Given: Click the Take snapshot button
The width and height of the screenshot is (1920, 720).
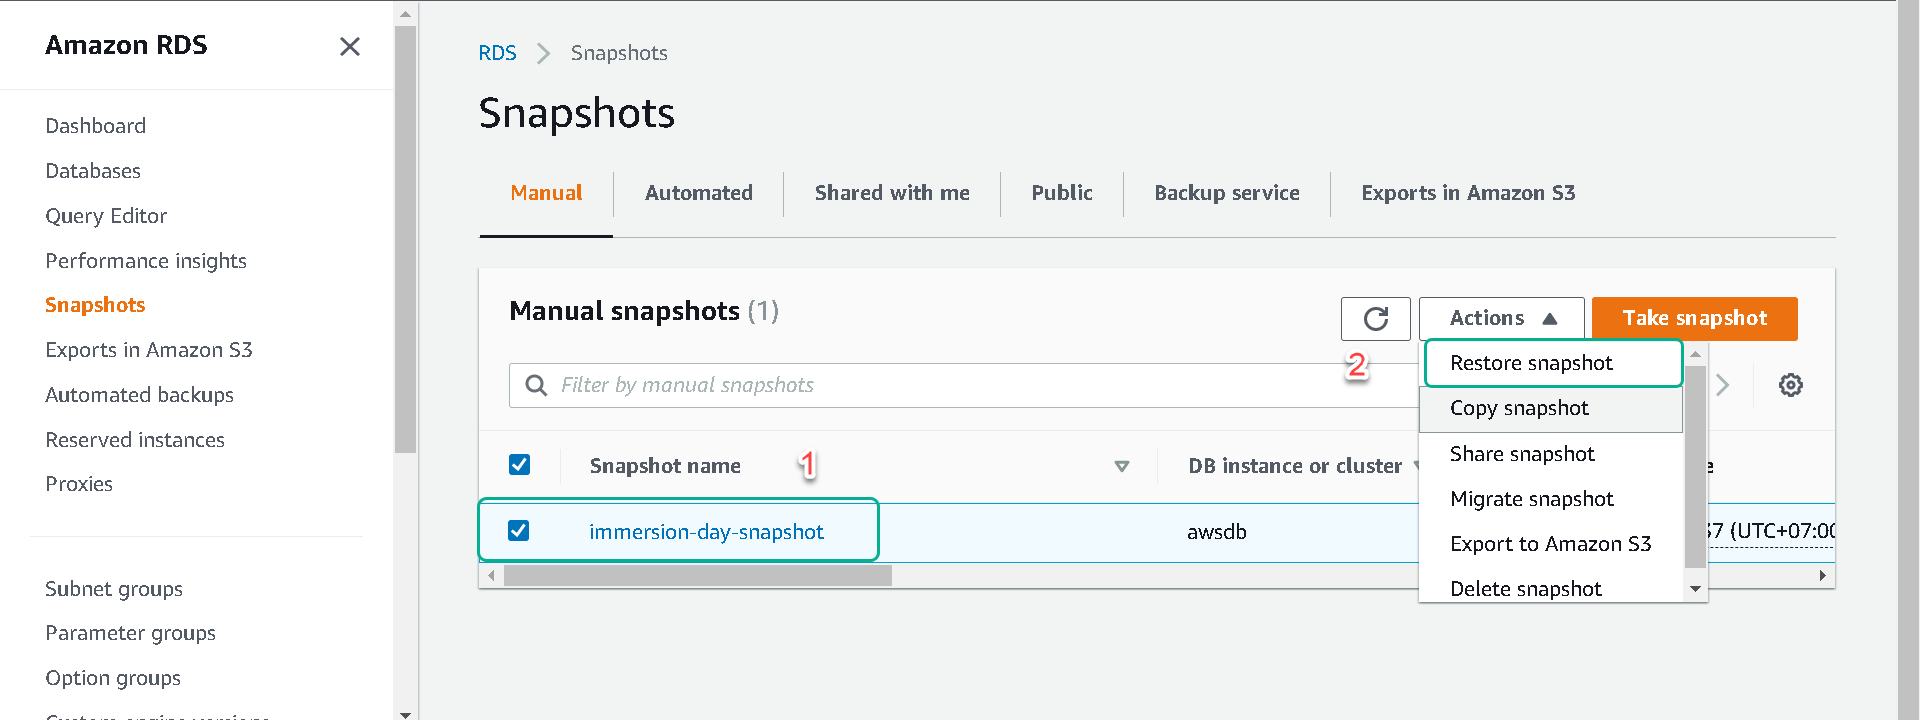Looking at the screenshot, I should (1694, 319).
